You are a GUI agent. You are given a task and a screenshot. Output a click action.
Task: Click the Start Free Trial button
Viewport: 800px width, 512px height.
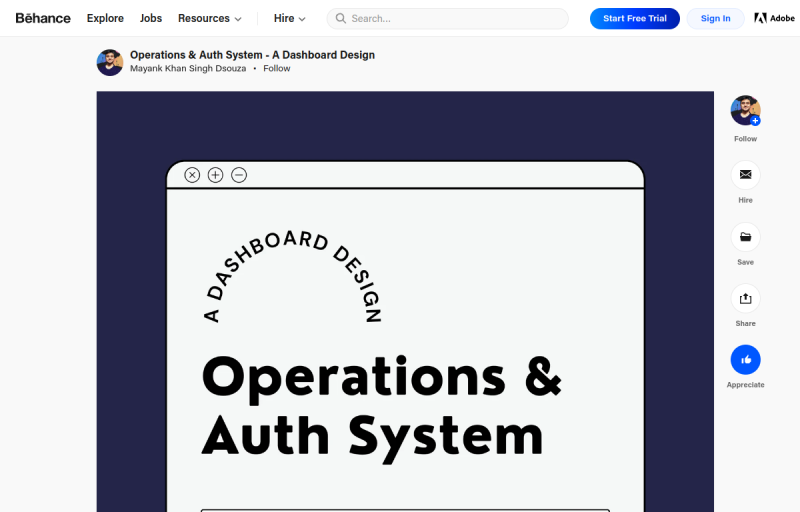point(635,18)
